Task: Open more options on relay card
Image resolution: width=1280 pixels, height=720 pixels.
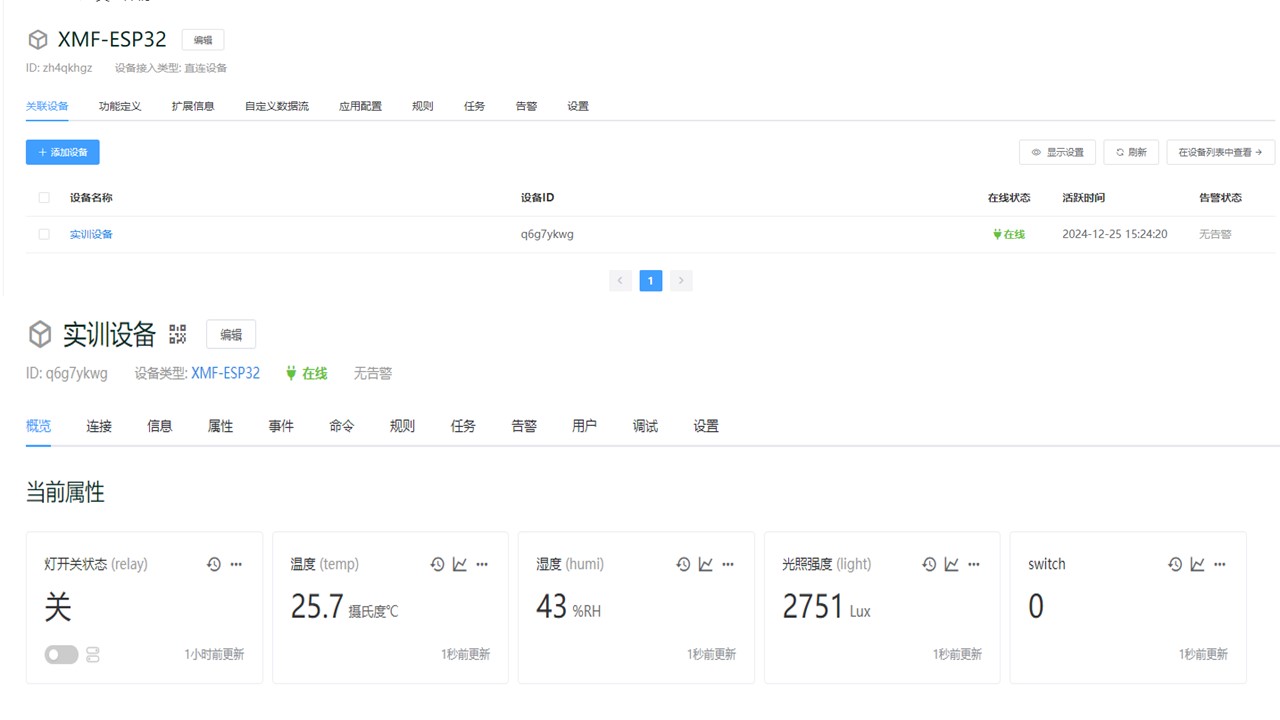Action: (236, 565)
